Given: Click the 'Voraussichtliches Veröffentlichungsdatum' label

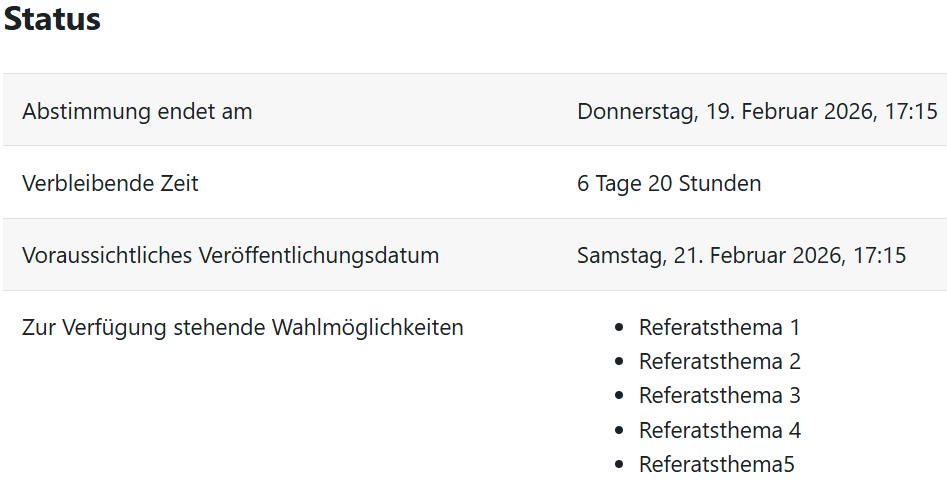Looking at the screenshot, I should pos(230,255).
